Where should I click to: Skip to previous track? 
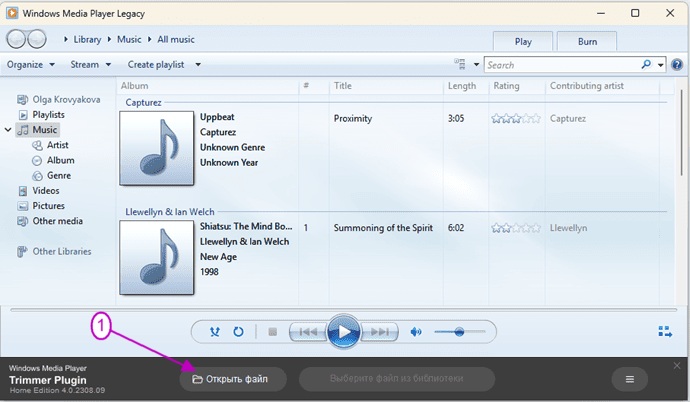click(x=308, y=332)
